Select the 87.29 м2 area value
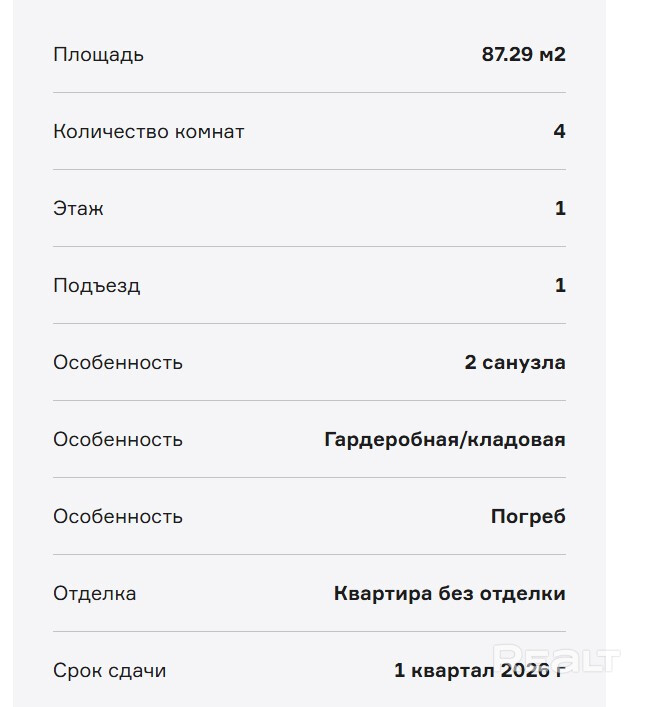Screen dimensions: 654x707 [523, 55]
